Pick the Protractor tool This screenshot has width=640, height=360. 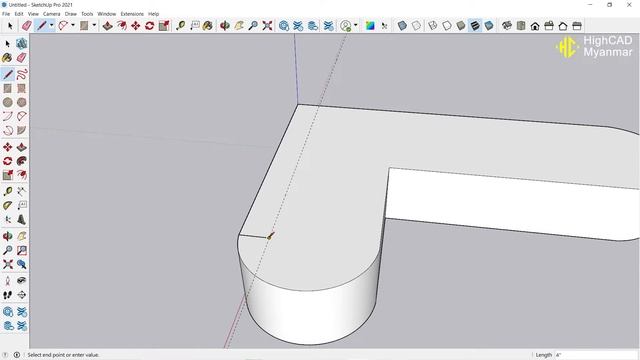8,205
